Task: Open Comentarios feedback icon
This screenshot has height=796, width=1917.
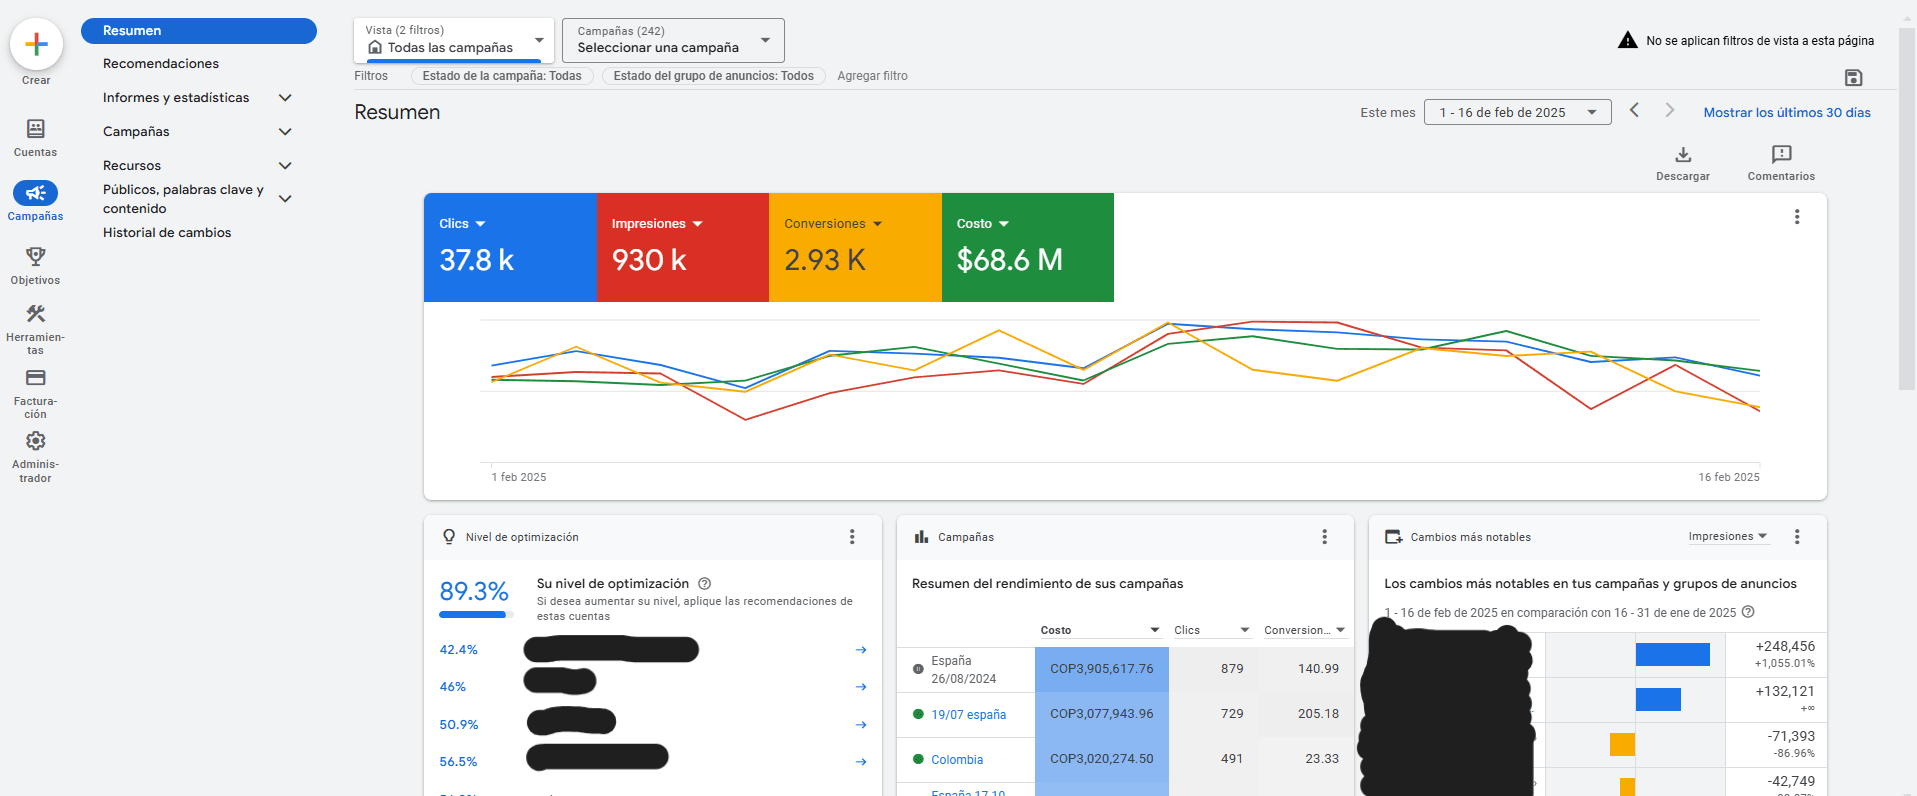Action: 1781,155
